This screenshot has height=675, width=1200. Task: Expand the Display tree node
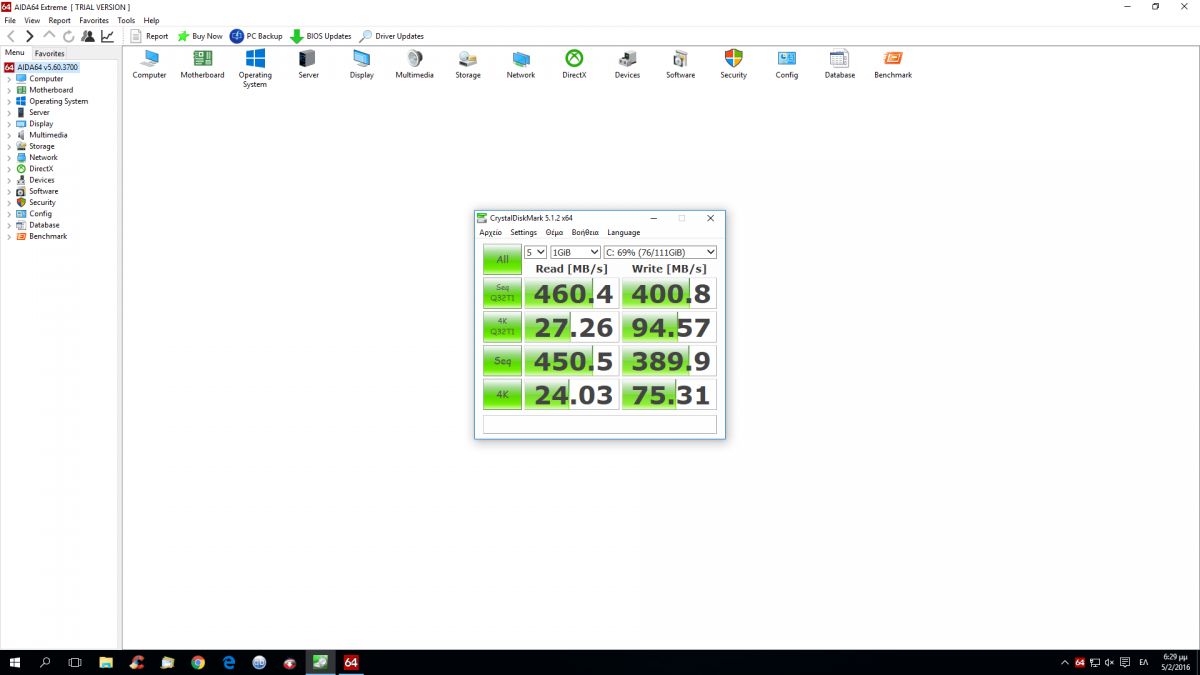(x=9, y=124)
